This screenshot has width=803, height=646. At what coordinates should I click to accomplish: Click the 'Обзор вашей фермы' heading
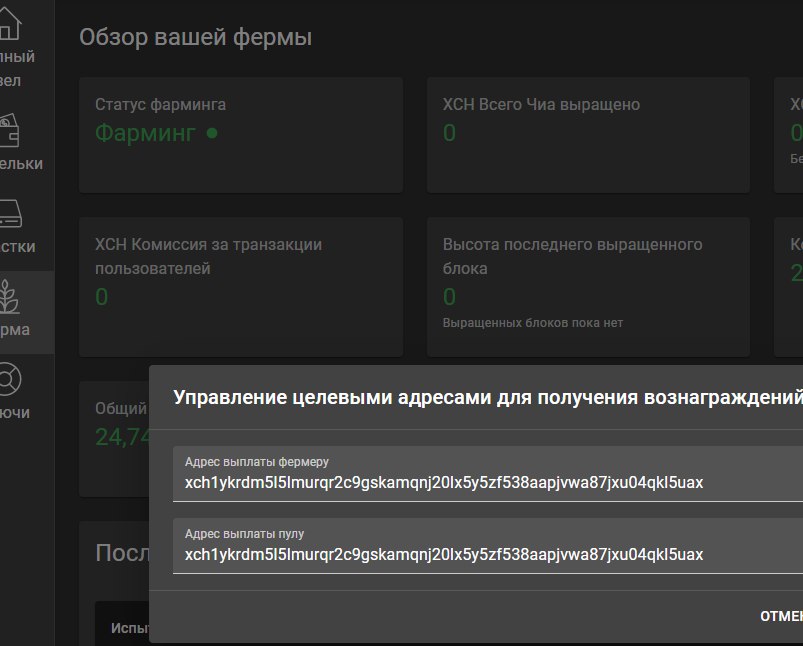(196, 37)
